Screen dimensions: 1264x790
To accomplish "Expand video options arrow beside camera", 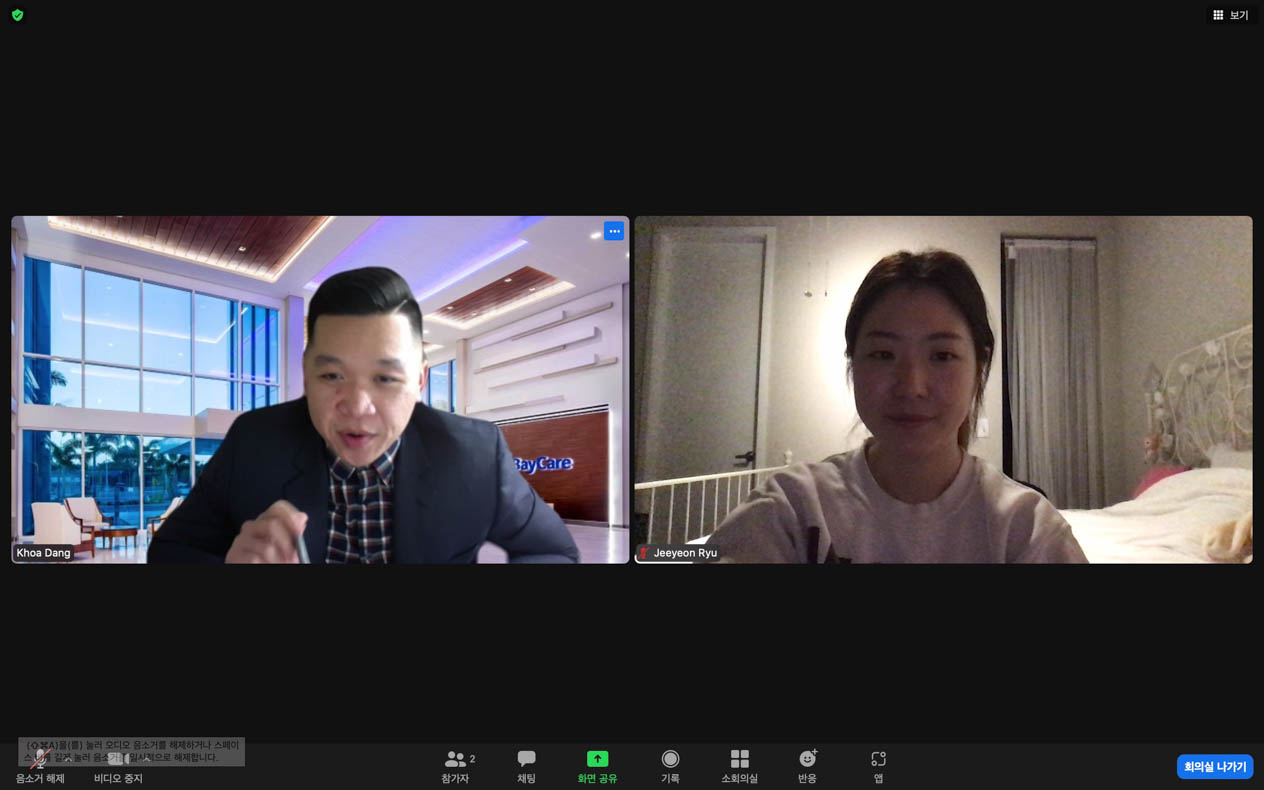I will [147, 758].
